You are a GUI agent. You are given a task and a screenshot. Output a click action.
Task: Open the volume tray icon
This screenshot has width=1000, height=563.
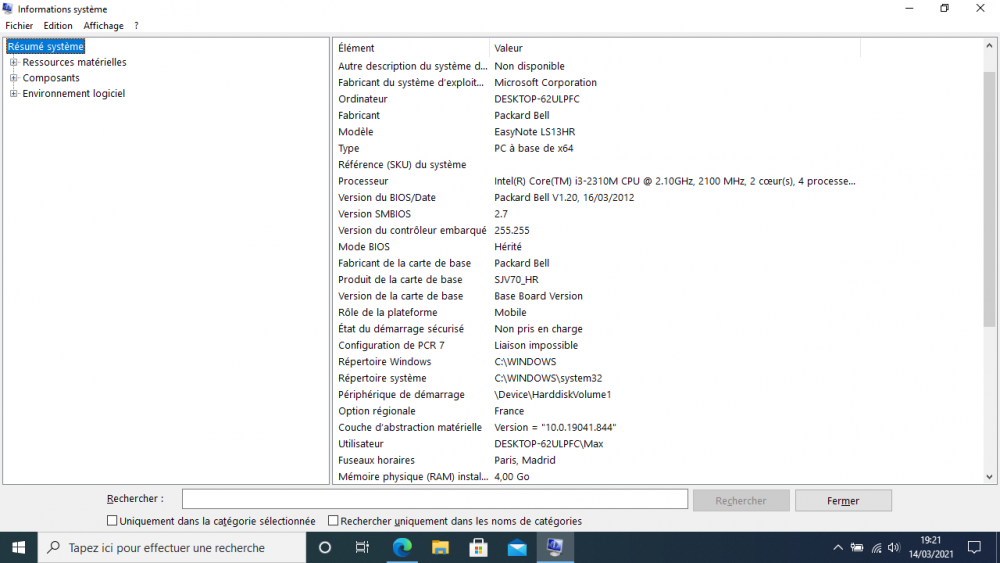click(x=894, y=547)
